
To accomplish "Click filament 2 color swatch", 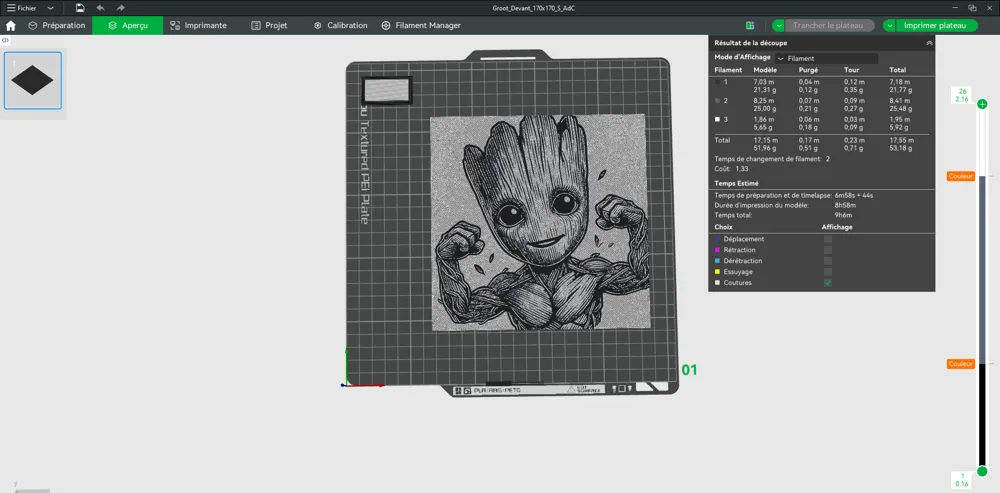I will tap(717, 101).
